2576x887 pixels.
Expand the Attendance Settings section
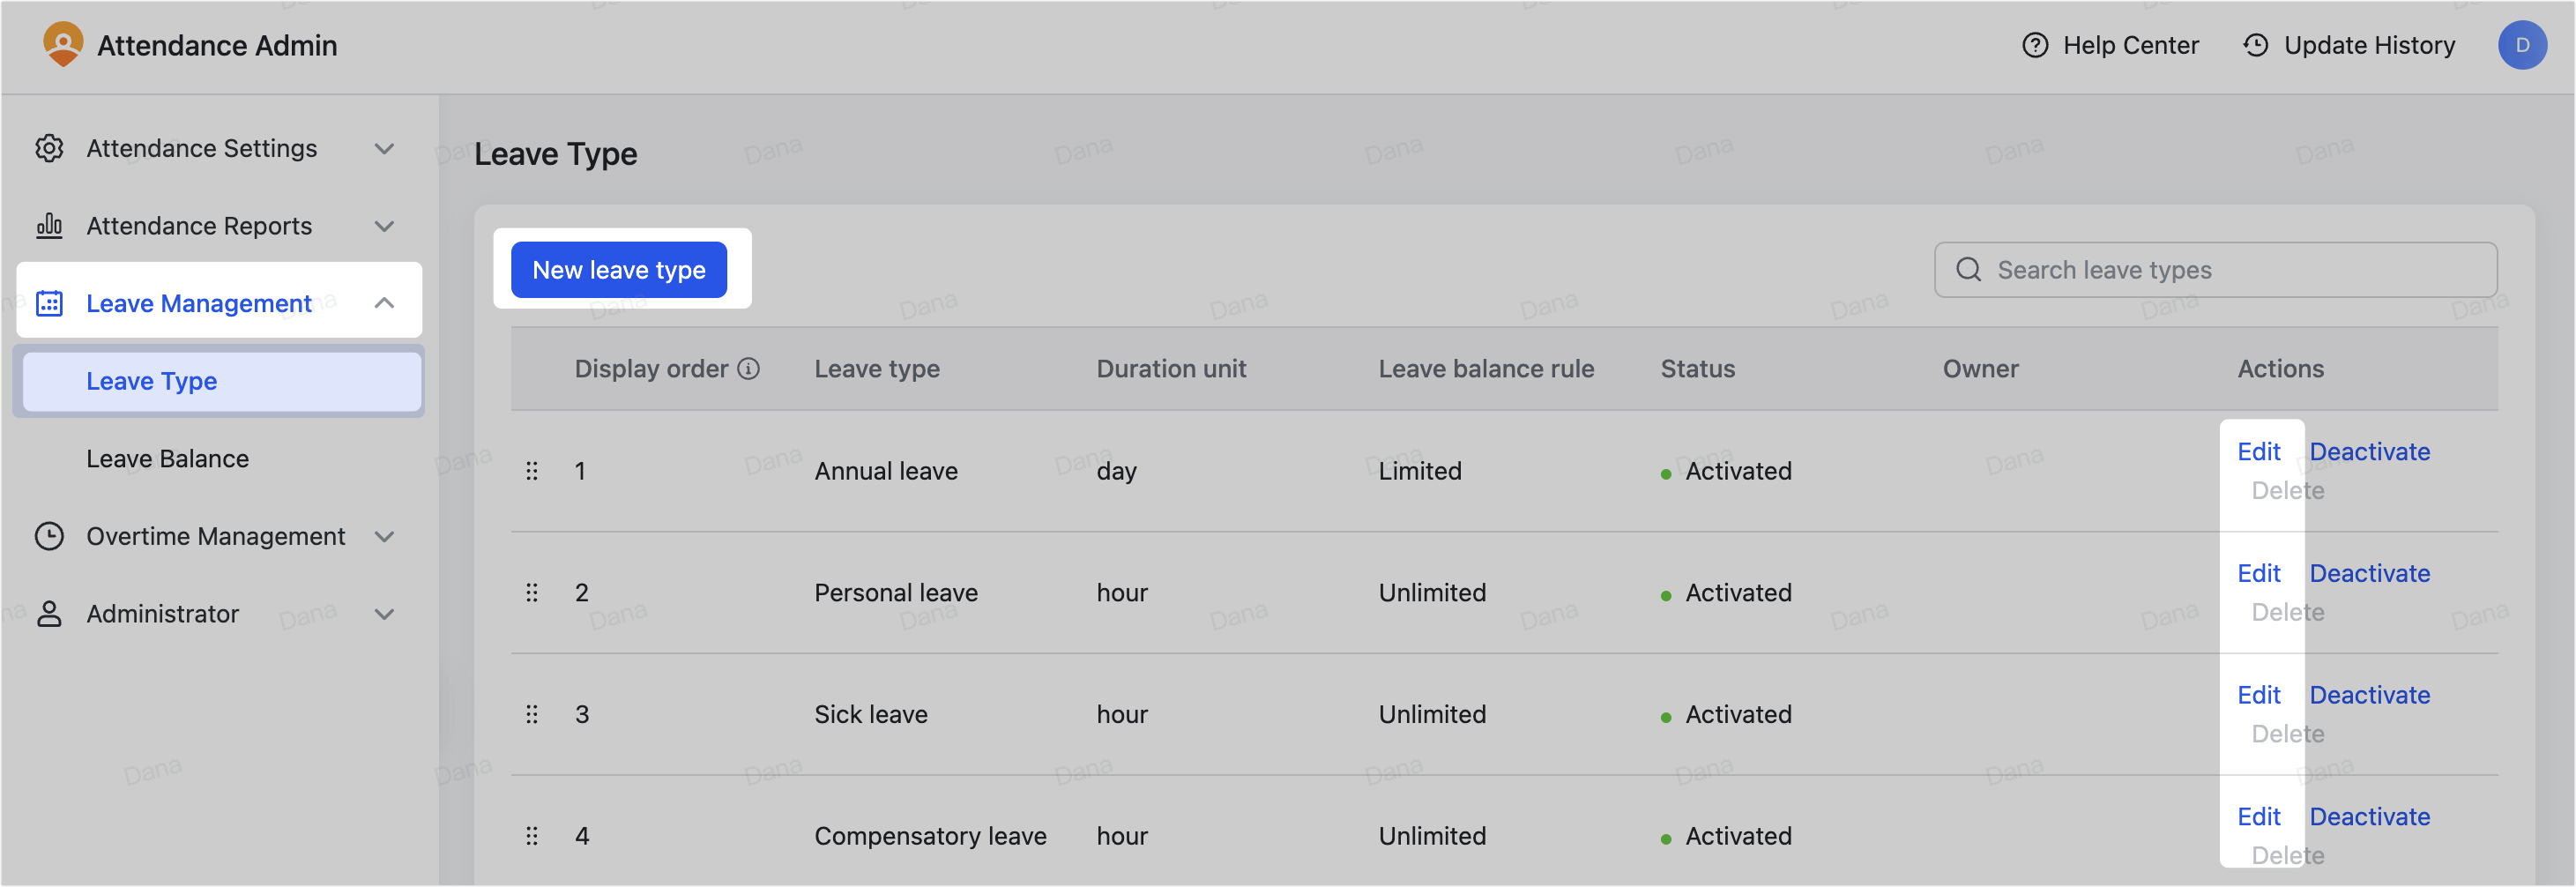pyautogui.click(x=385, y=147)
